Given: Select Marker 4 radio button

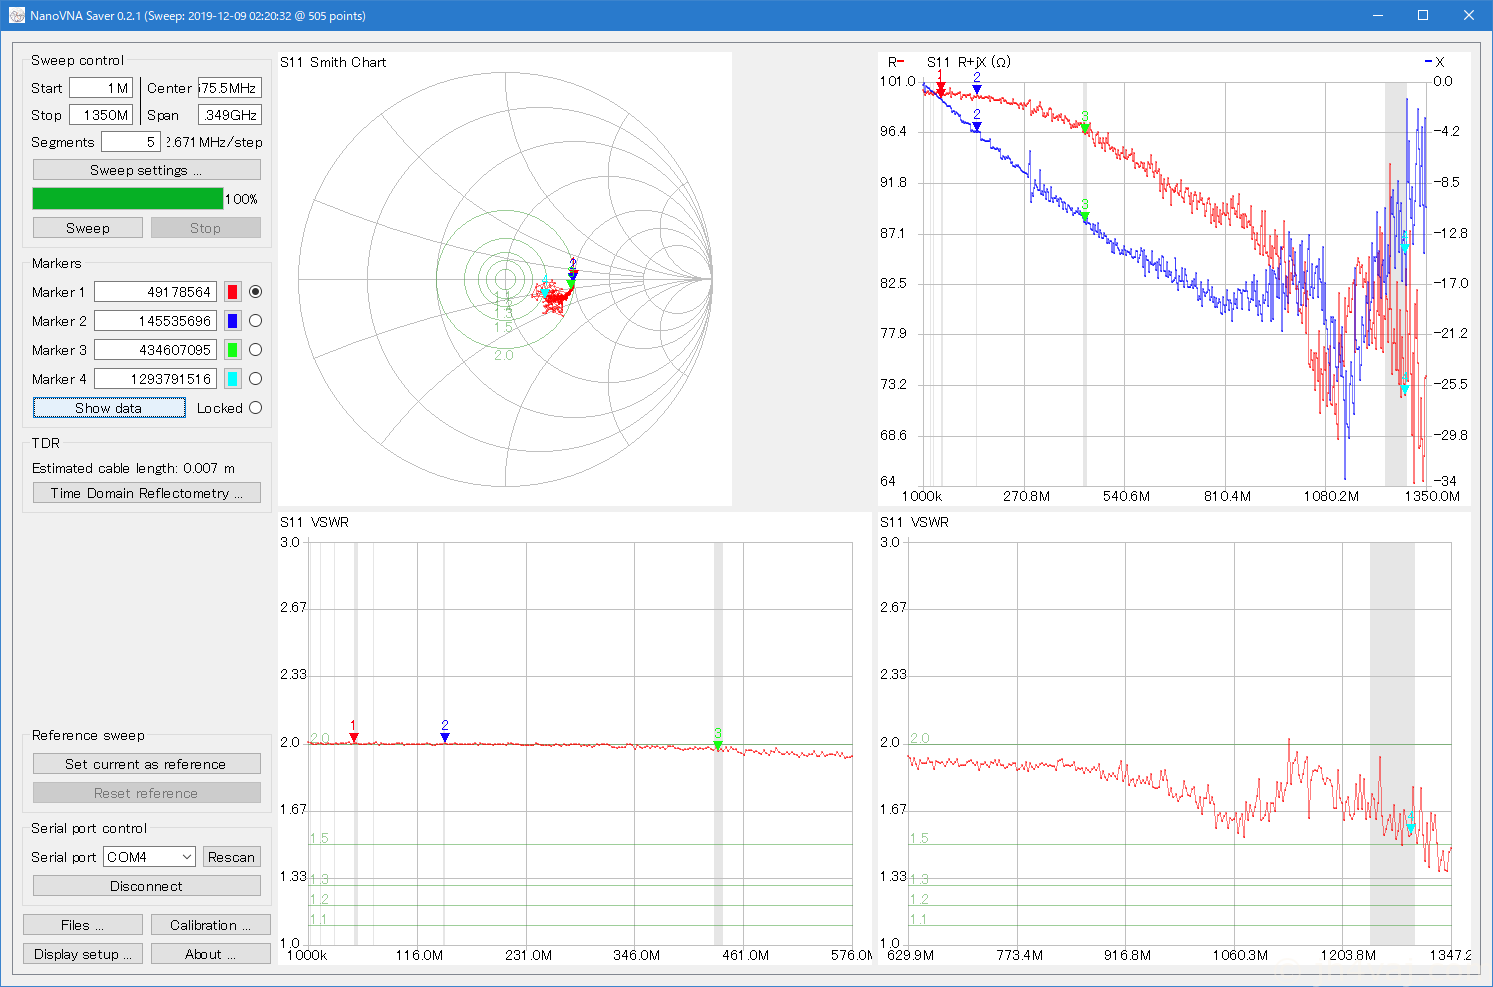Looking at the screenshot, I should click(256, 379).
